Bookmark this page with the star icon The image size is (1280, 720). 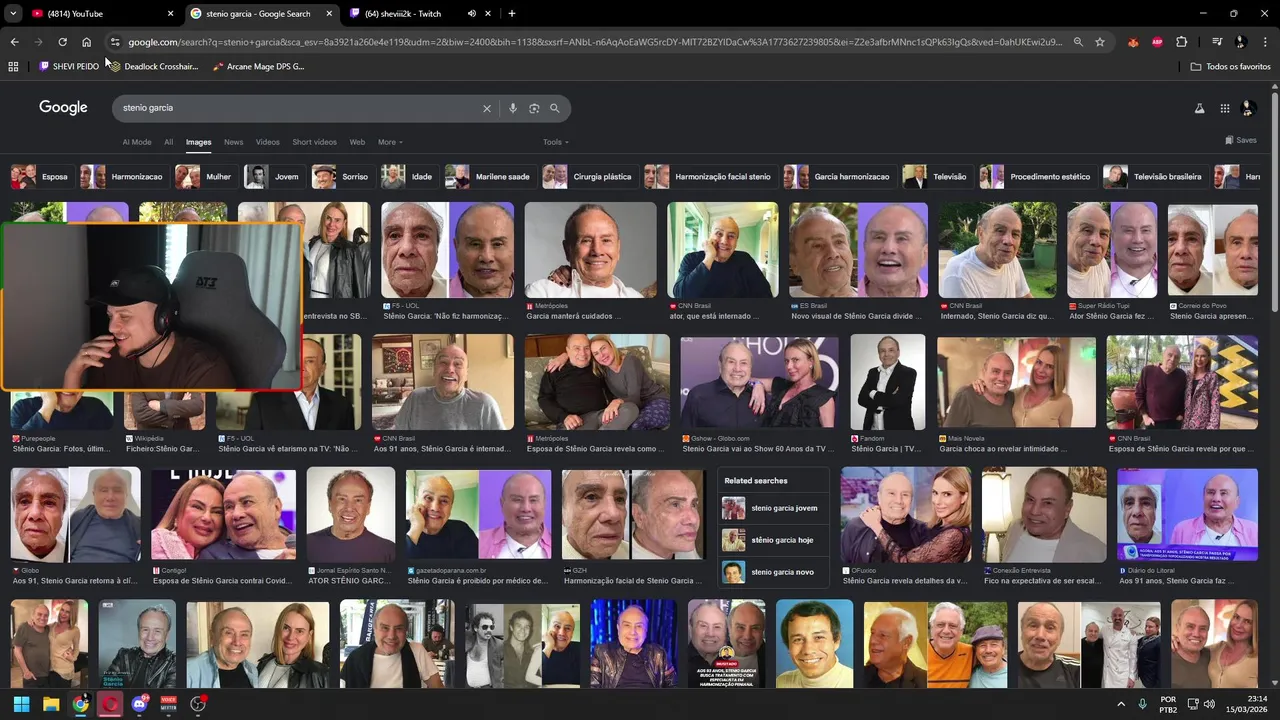(x=1100, y=42)
